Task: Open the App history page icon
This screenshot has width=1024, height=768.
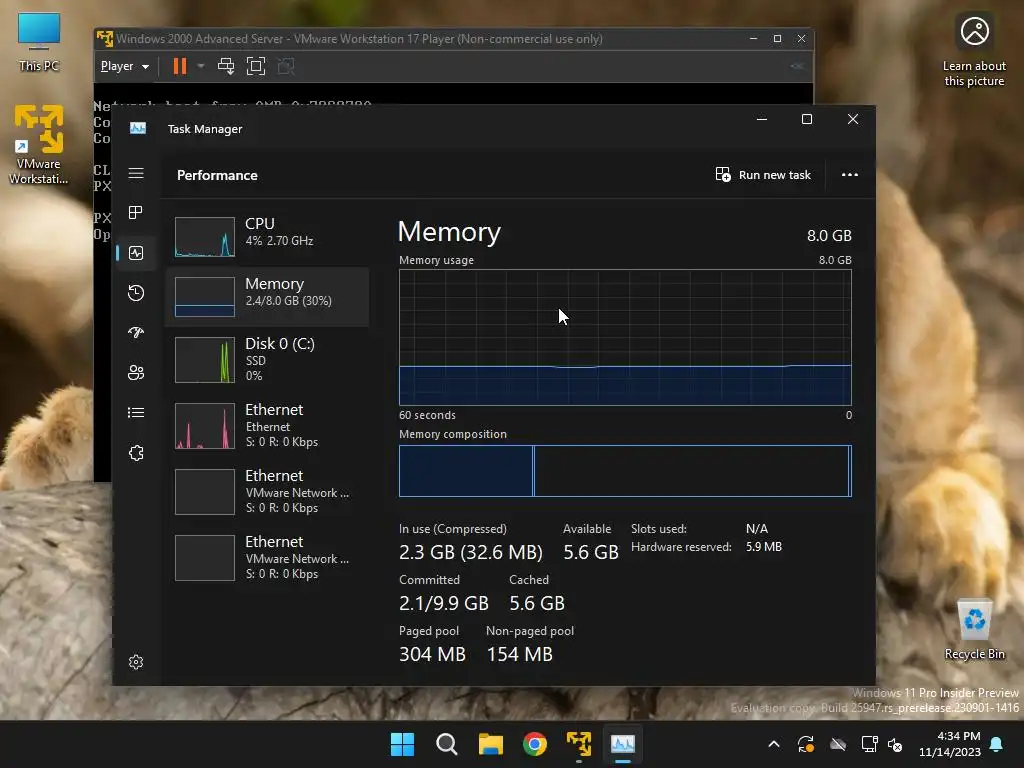Action: [x=136, y=293]
